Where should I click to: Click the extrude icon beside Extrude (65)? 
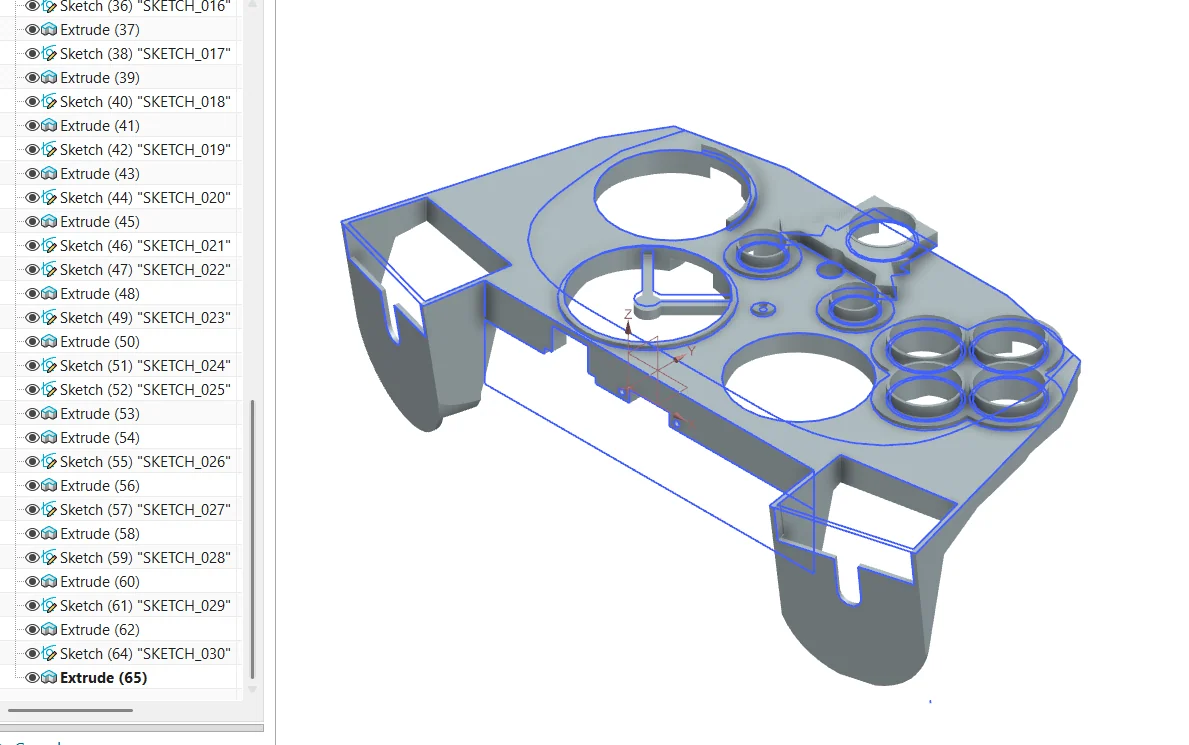[x=49, y=677]
